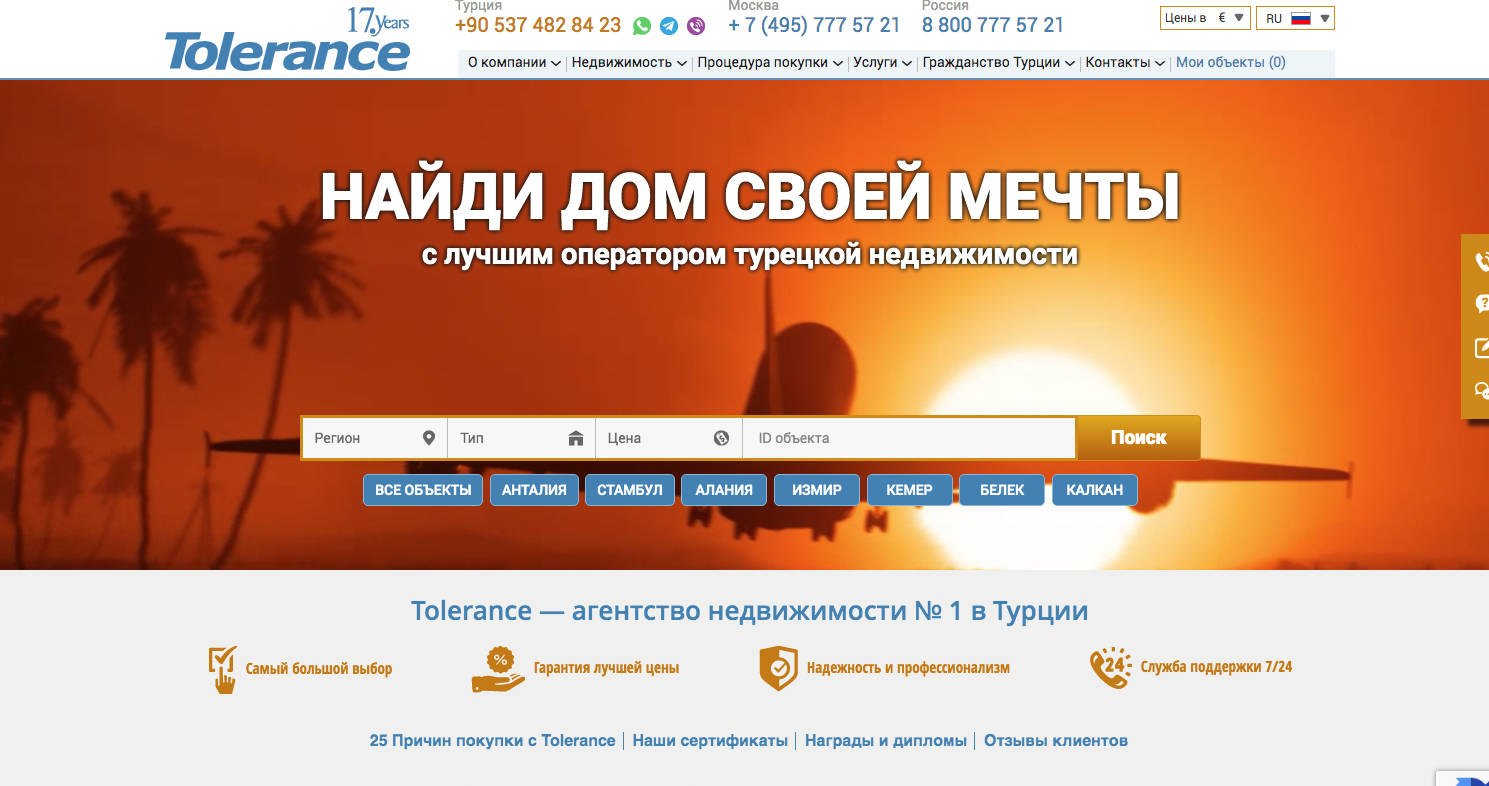Open 25 Причин покупки с Tolerance link

492,741
